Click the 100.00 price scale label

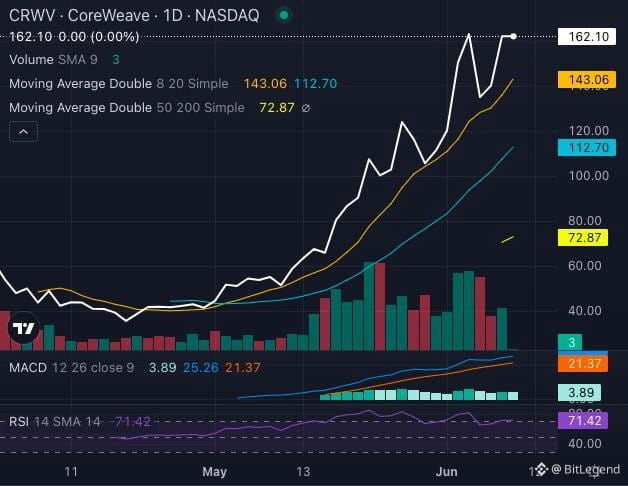(589, 175)
